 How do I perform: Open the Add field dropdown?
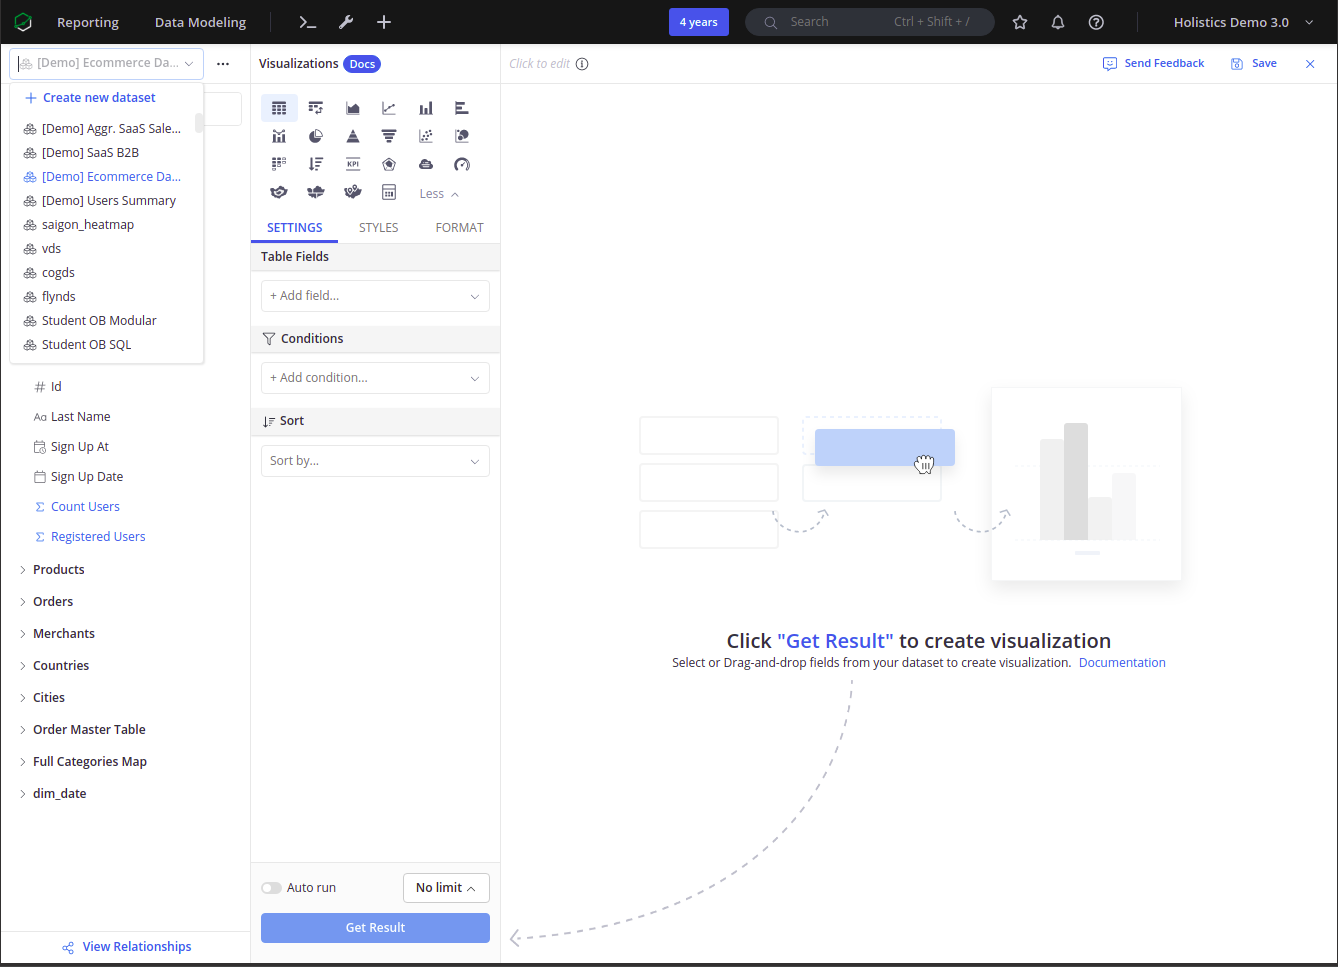click(375, 296)
